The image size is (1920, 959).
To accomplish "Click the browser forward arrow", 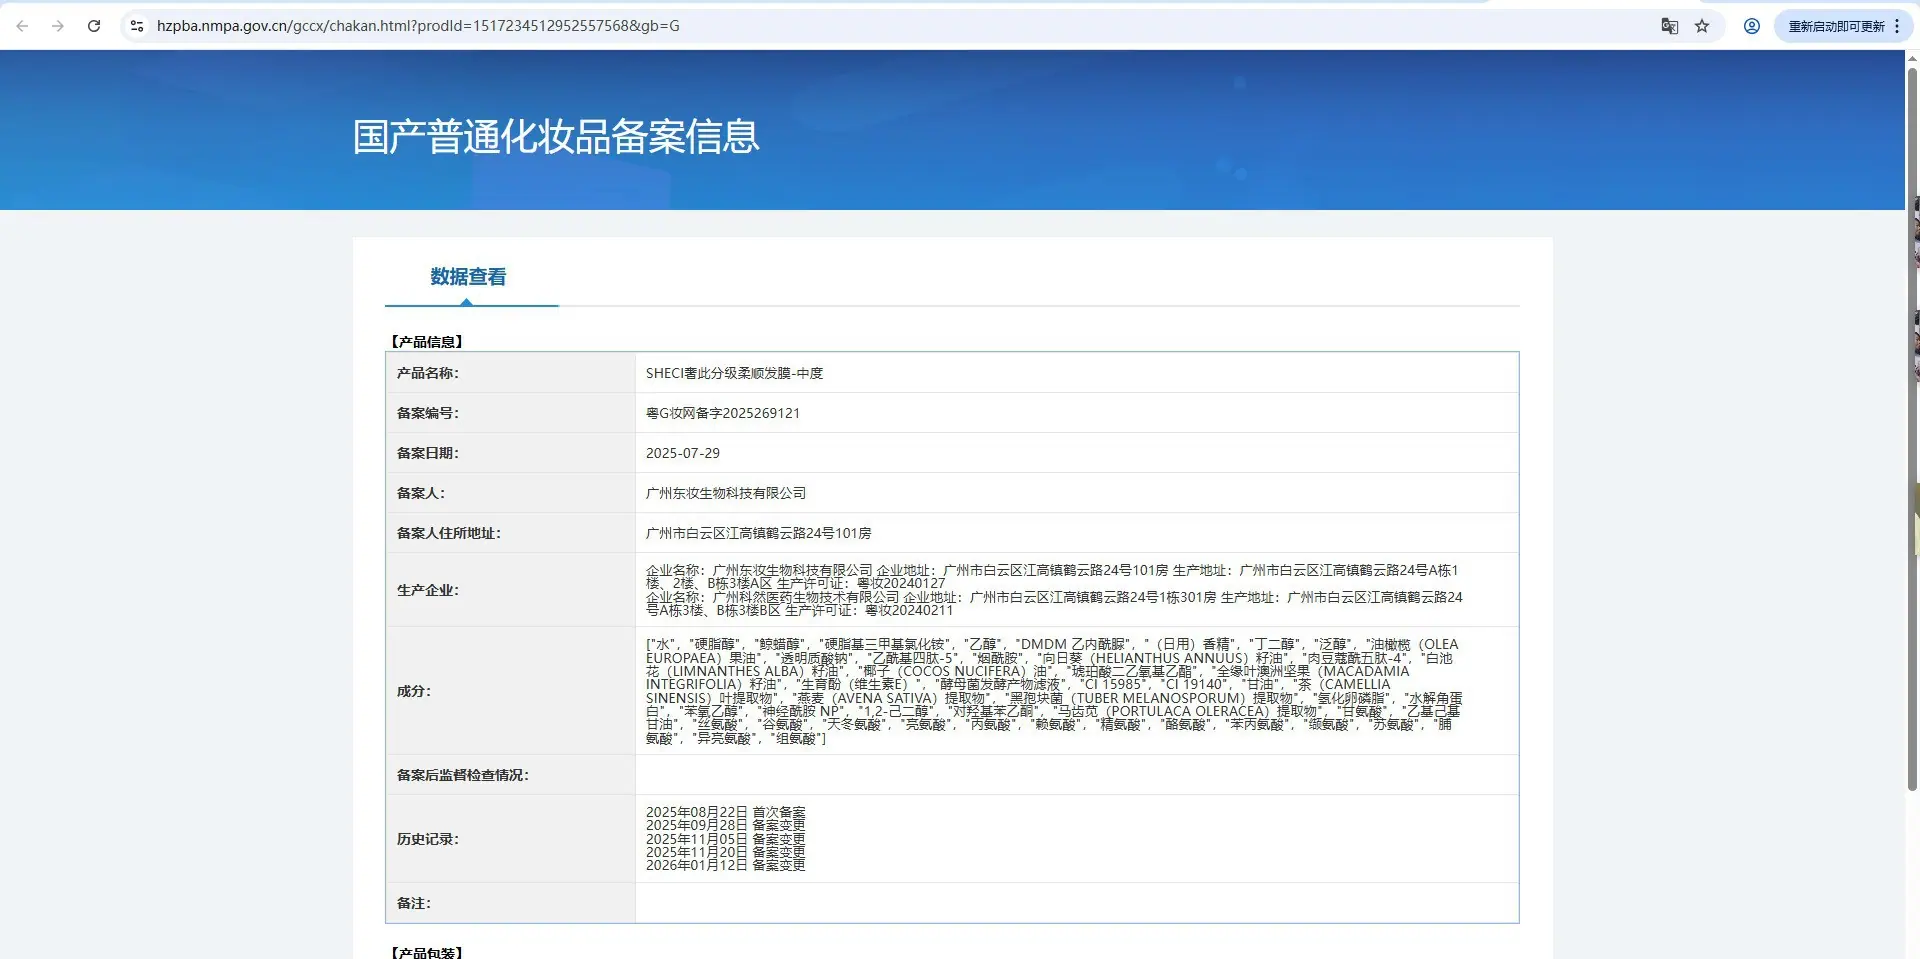I will pyautogui.click(x=58, y=26).
